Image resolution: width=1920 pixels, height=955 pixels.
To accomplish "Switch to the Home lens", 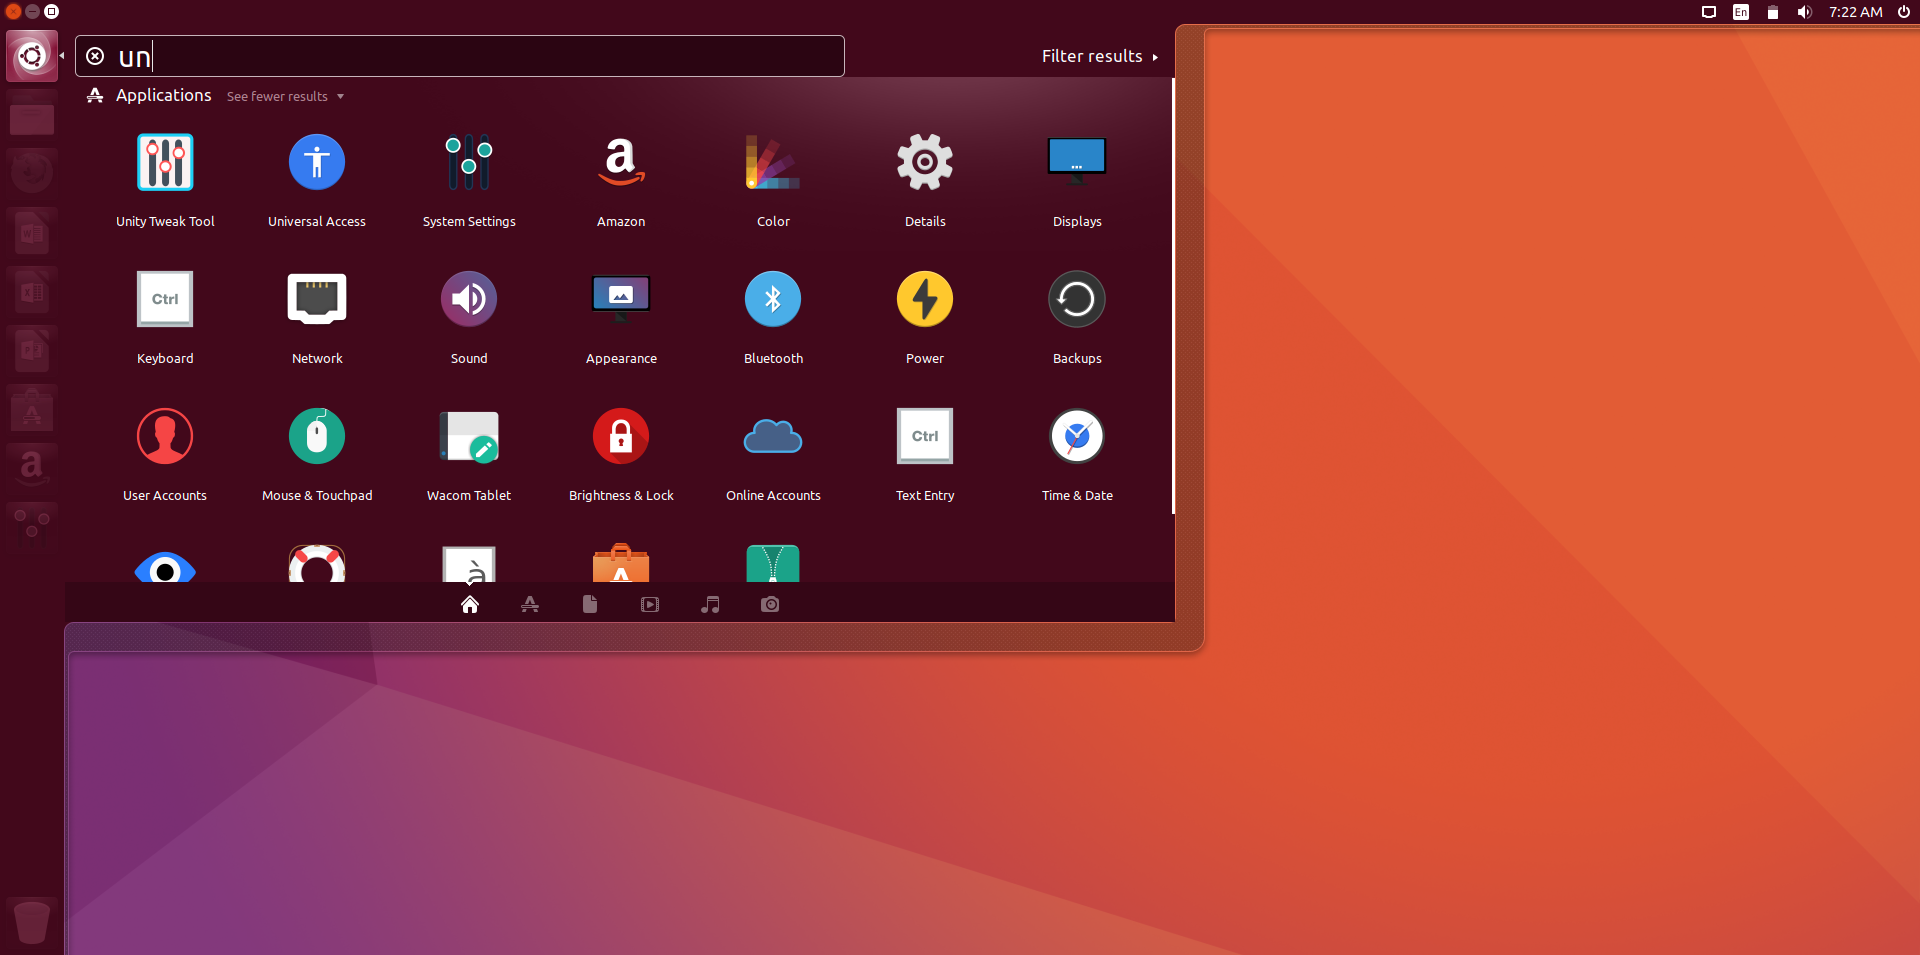I will click(470, 604).
